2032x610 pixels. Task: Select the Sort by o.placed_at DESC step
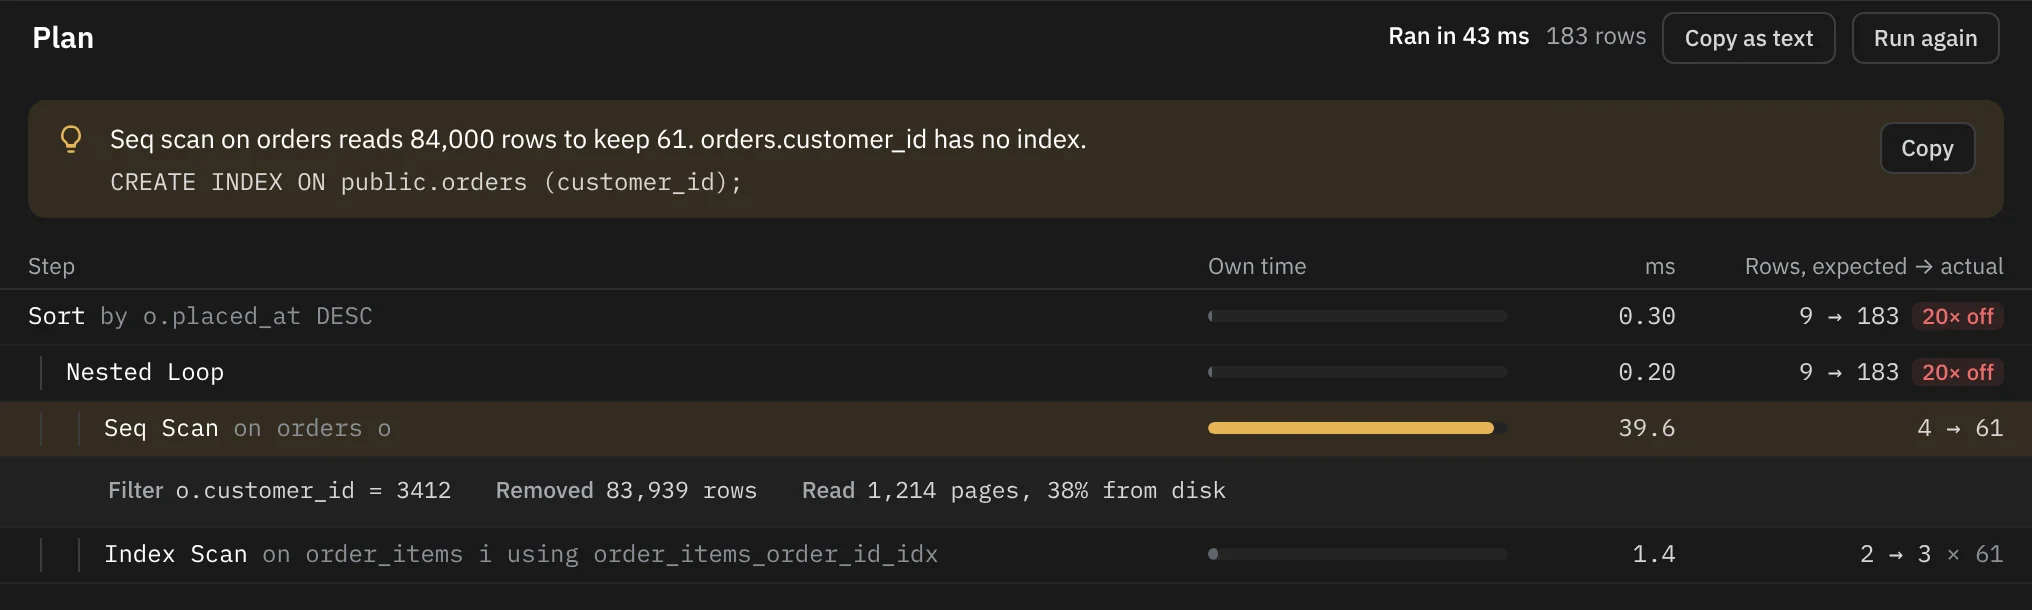coord(1016,317)
